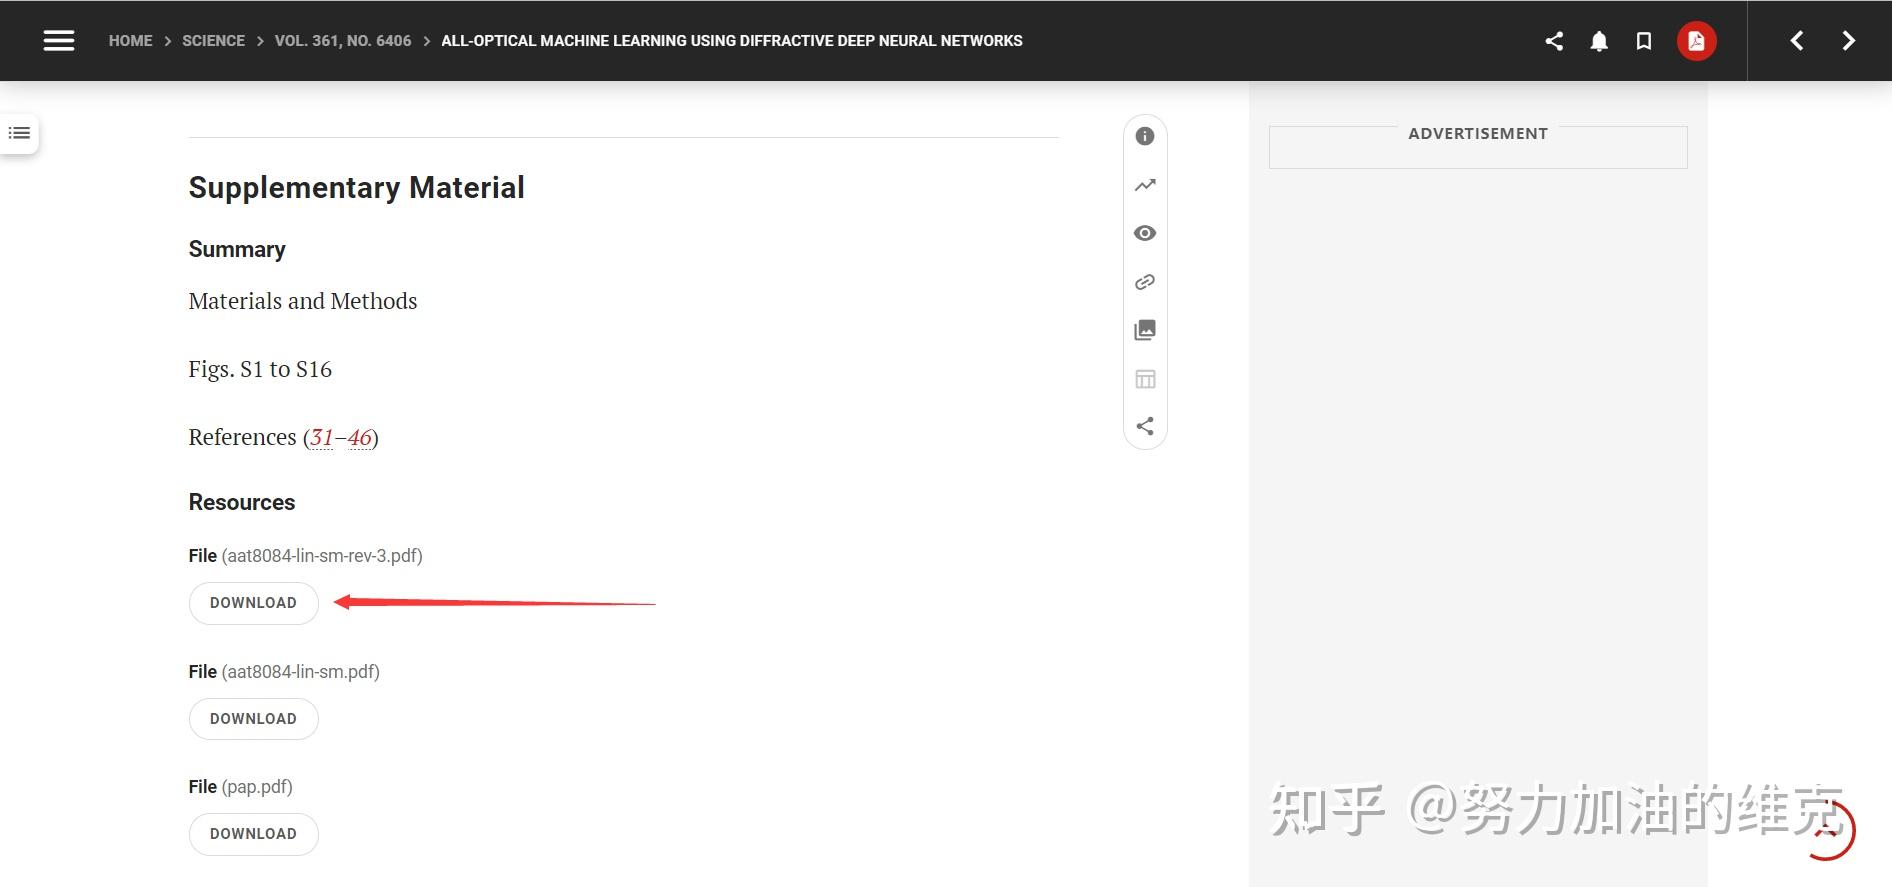Download aat8084-lin-sm-rev-3.pdf file
This screenshot has width=1892, height=887.
pyautogui.click(x=253, y=603)
